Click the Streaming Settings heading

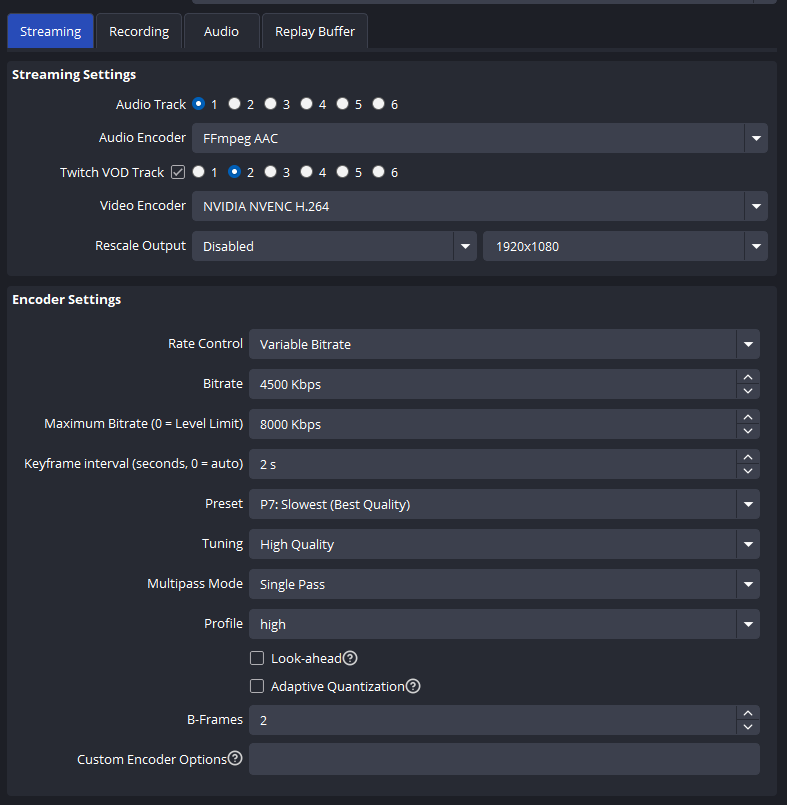(x=74, y=74)
